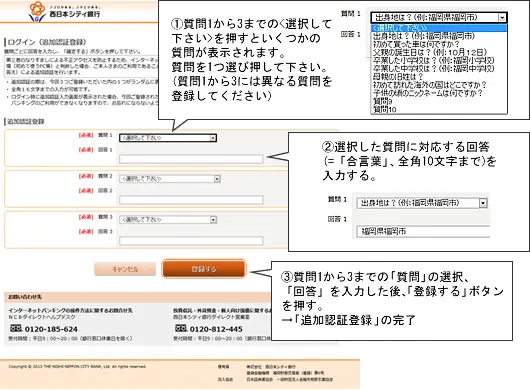Click the copyright text in the footer

tap(77, 366)
